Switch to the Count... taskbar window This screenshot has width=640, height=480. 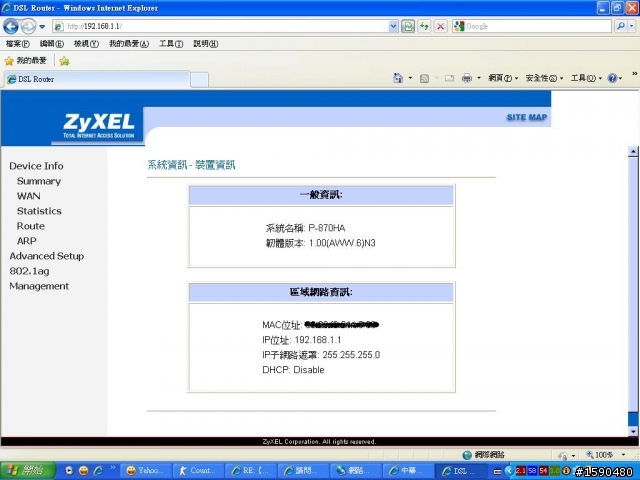pos(198,471)
